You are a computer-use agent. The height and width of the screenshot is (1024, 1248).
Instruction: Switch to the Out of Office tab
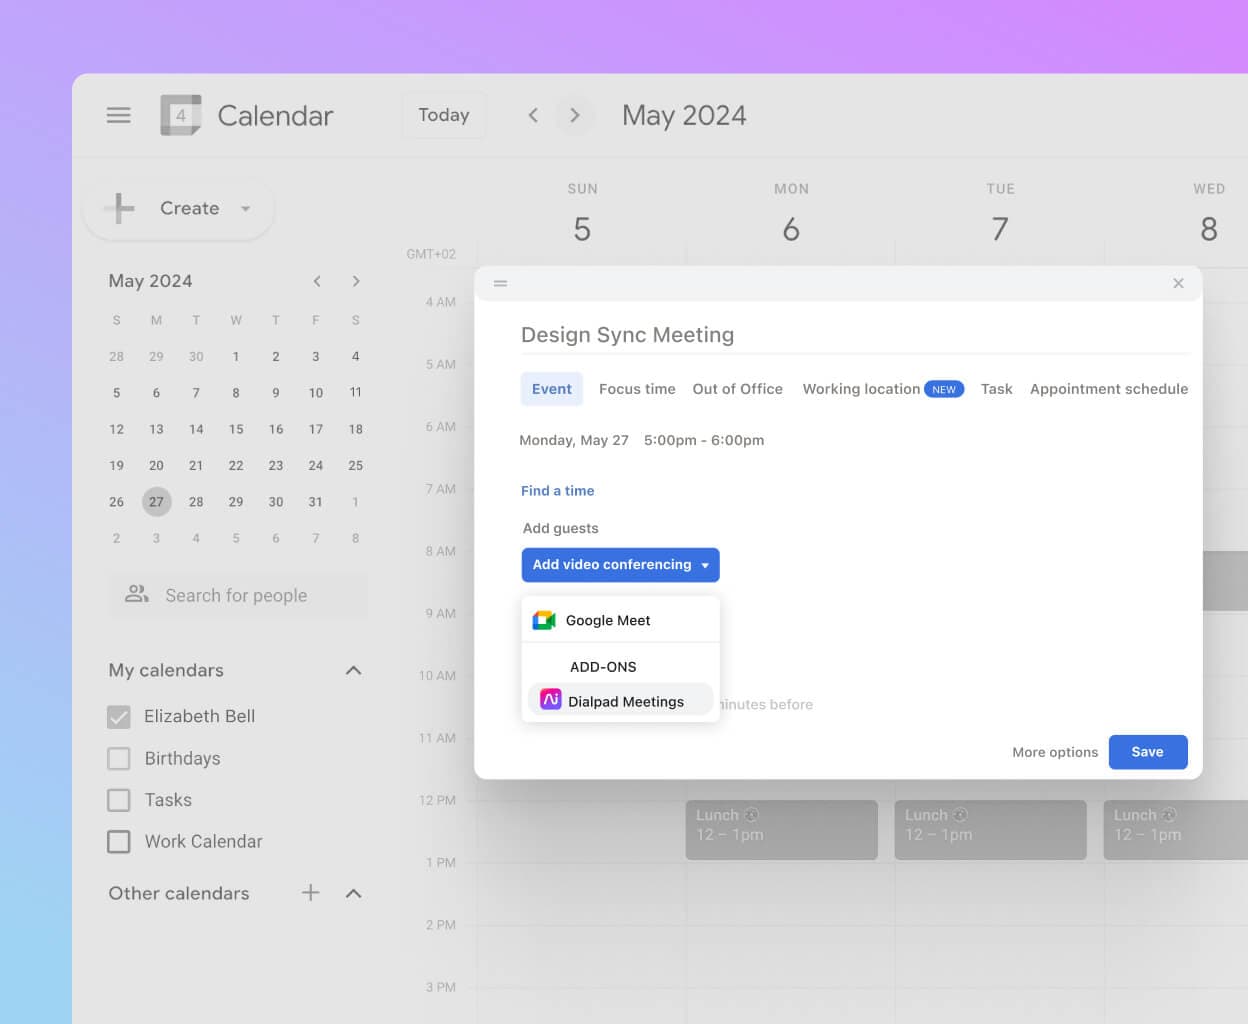pyautogui.click(x=737, y=389)
